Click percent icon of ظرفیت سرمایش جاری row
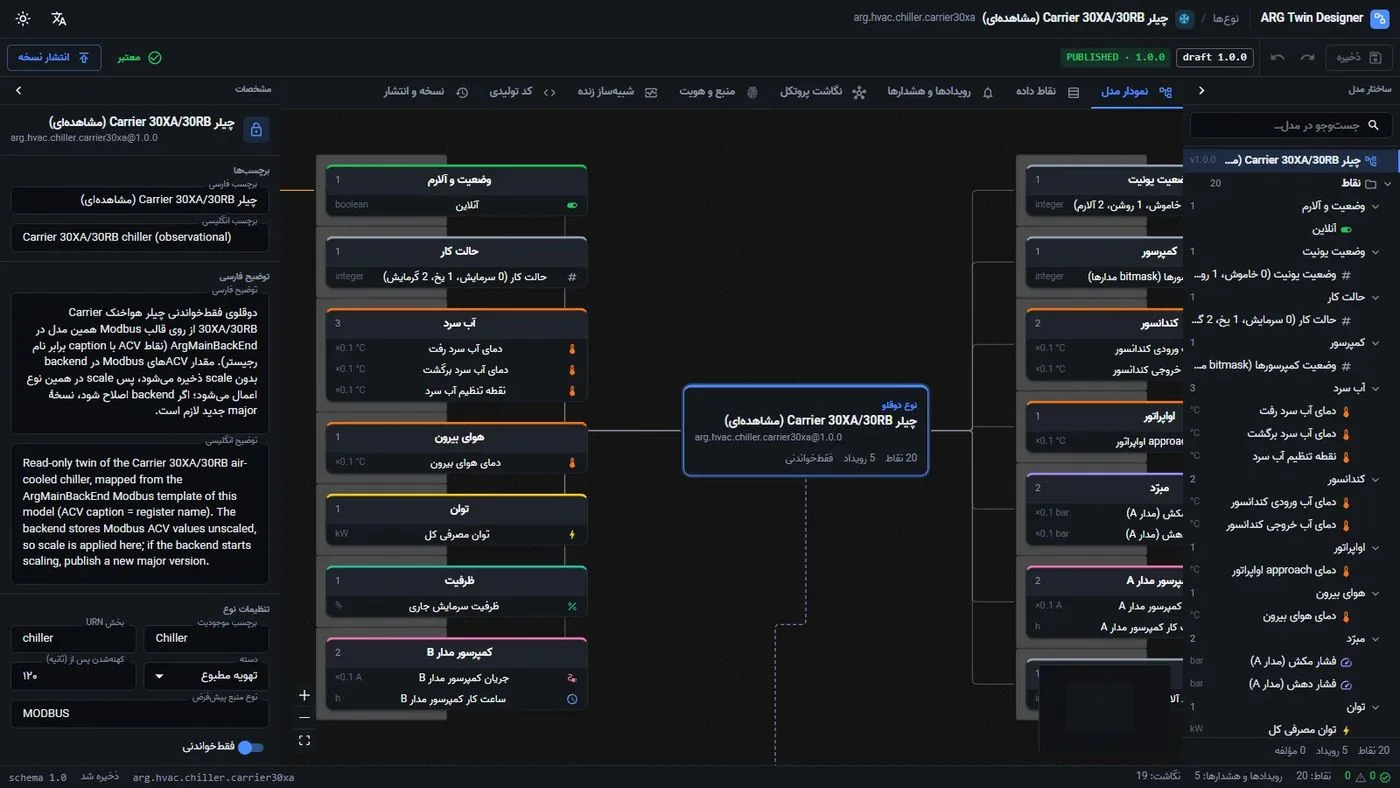Viewport: 1400px width, 788px height. 572,606
